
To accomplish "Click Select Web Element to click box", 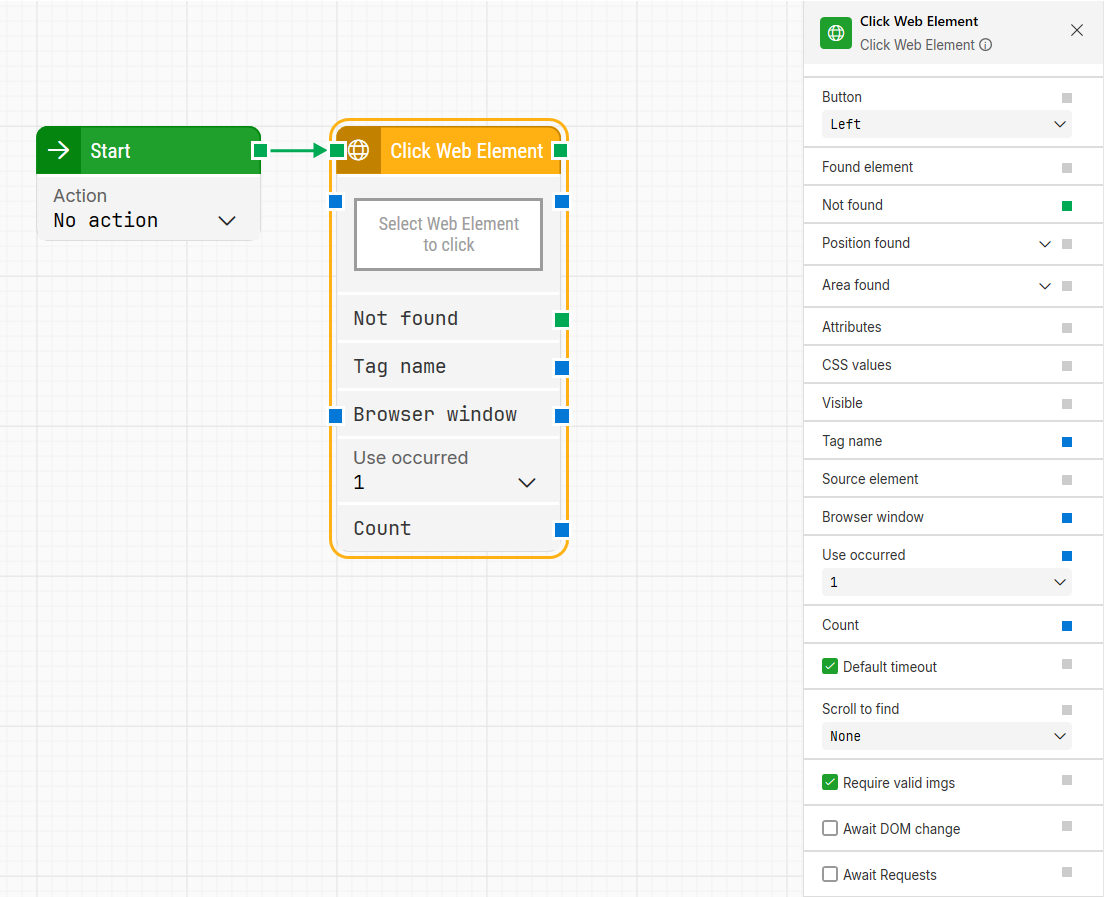I will click(448, 235).
